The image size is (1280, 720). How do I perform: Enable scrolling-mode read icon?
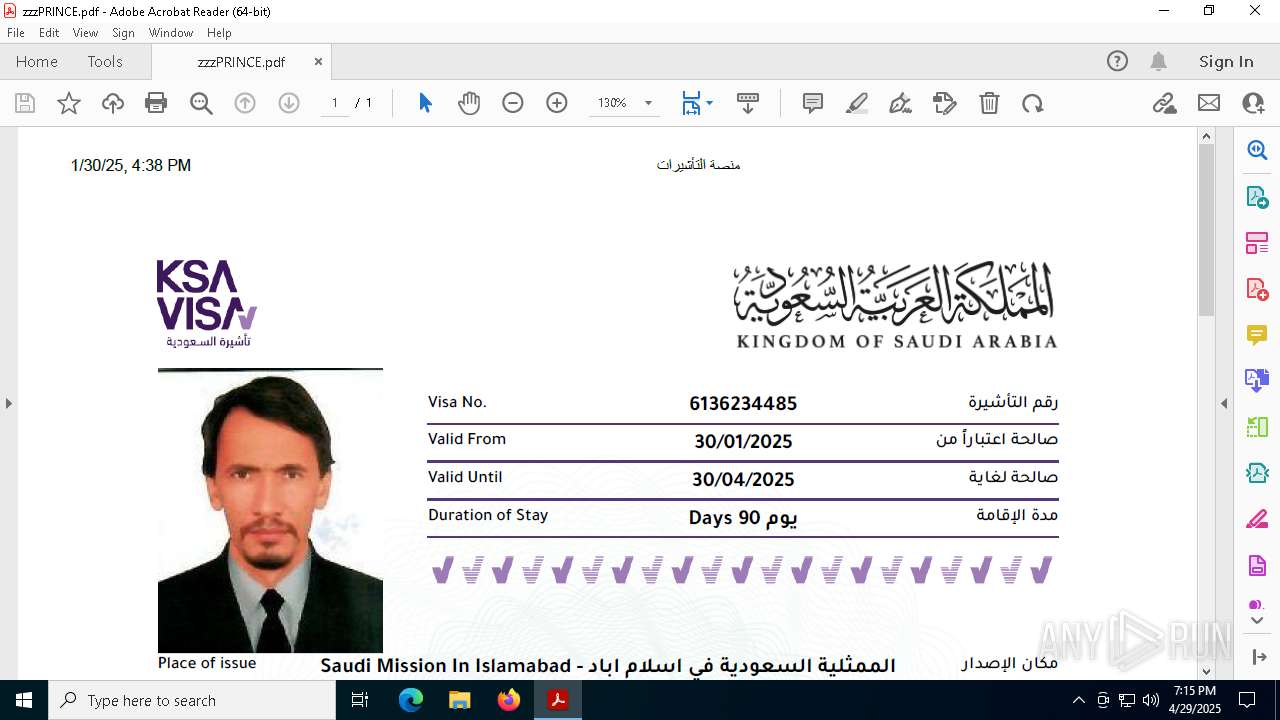point(747,103)
